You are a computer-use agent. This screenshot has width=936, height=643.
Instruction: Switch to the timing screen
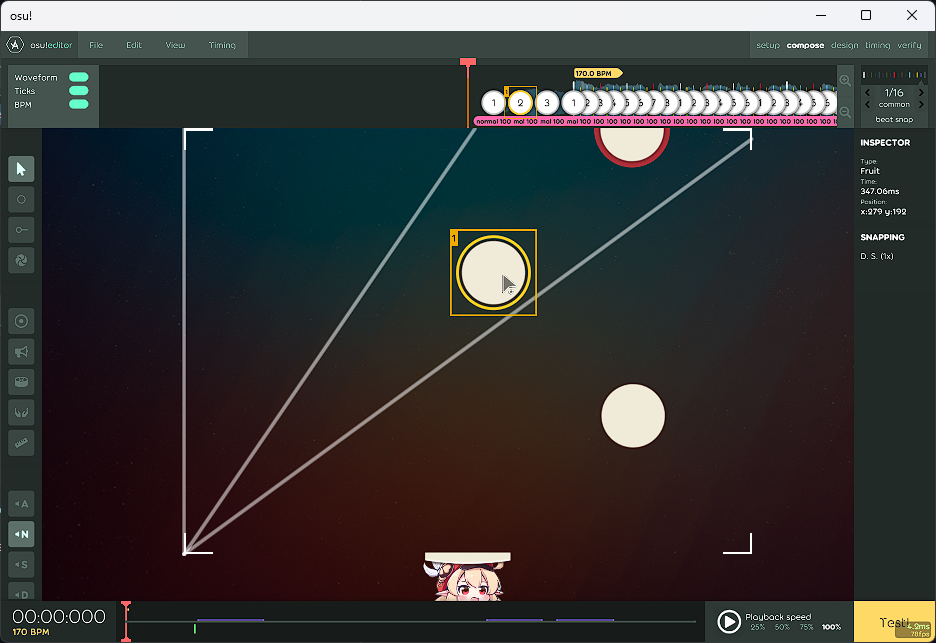[x=878, y=45]
